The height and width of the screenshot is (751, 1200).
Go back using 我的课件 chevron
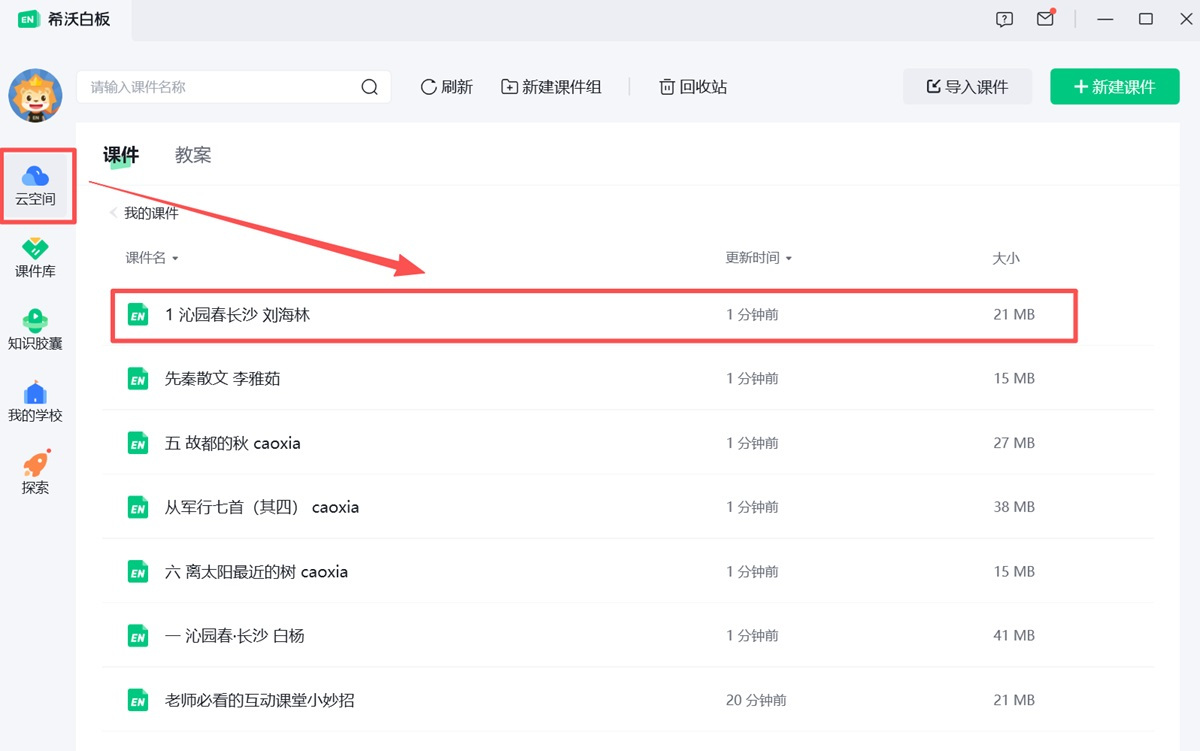coord(113,213)
